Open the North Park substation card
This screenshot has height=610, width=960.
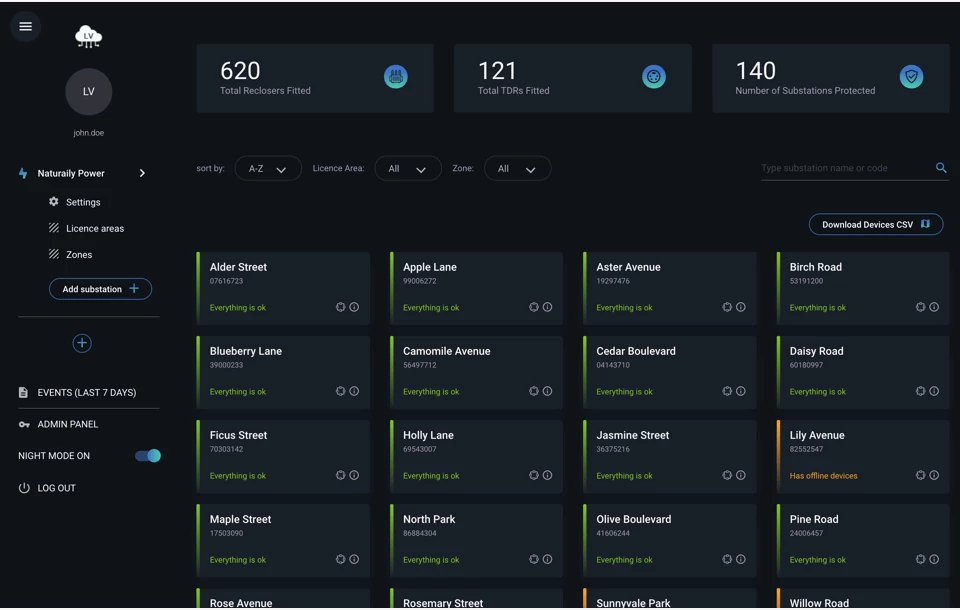[476, 540]
